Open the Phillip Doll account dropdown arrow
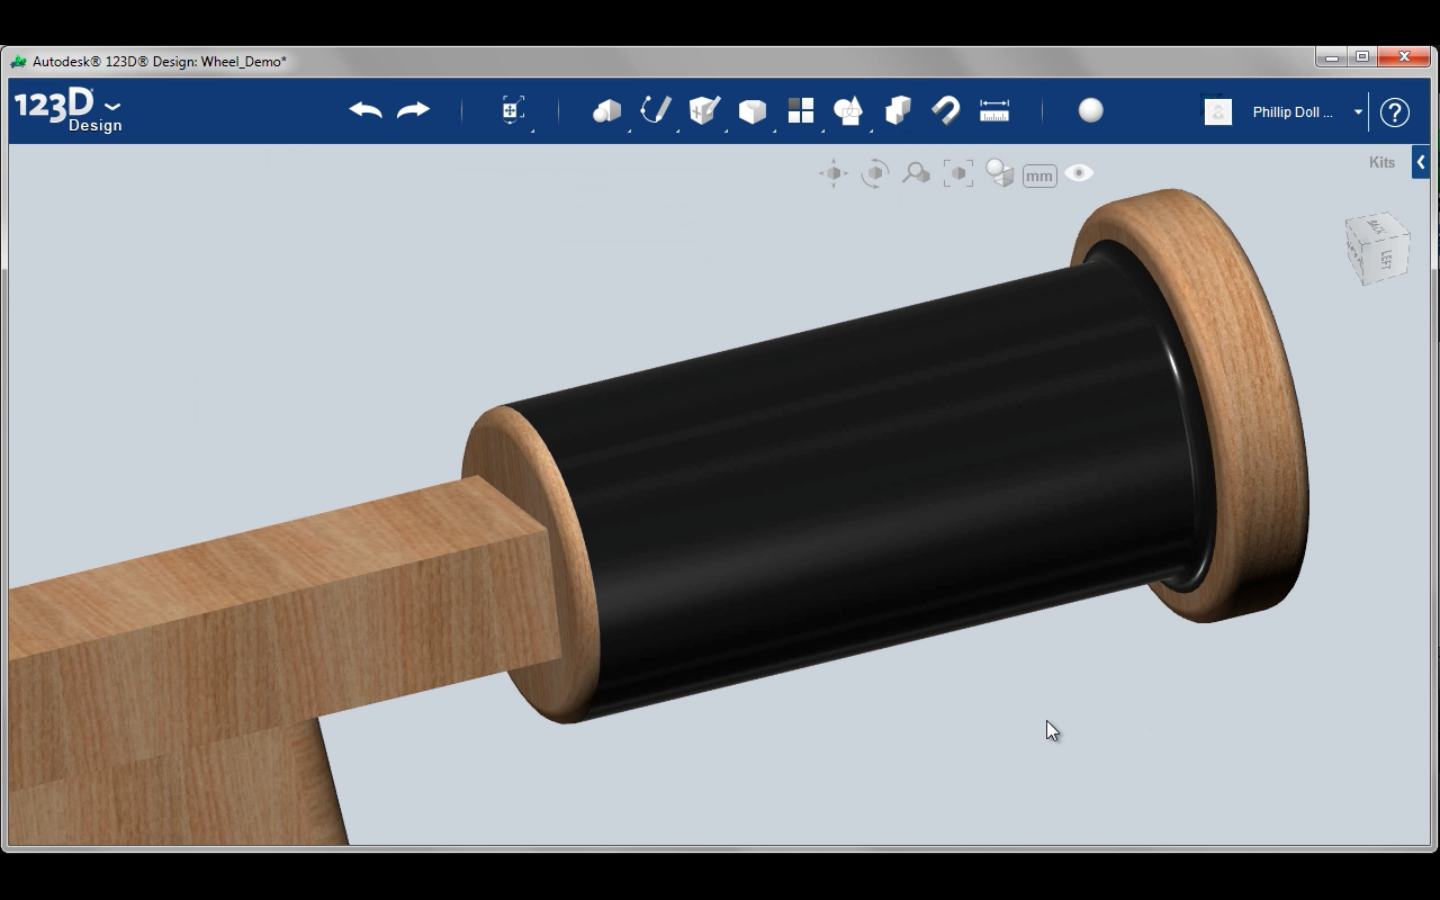Image resolution: width=1440 pixels, height=900 pixels. click(x=1358, y=112)
